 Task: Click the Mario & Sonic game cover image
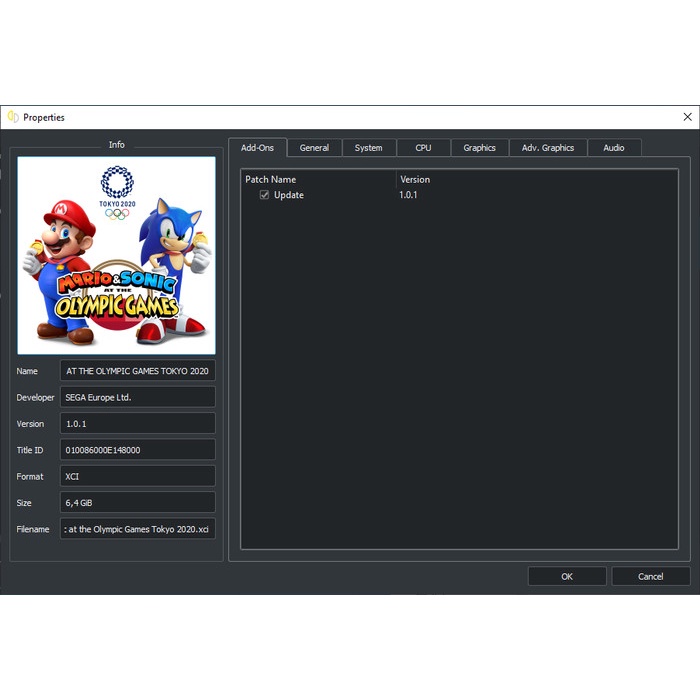[x=117, y=255]
